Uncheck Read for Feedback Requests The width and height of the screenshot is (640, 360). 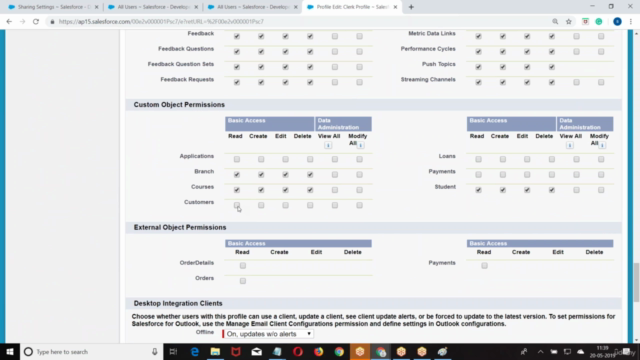click(237, 82)
